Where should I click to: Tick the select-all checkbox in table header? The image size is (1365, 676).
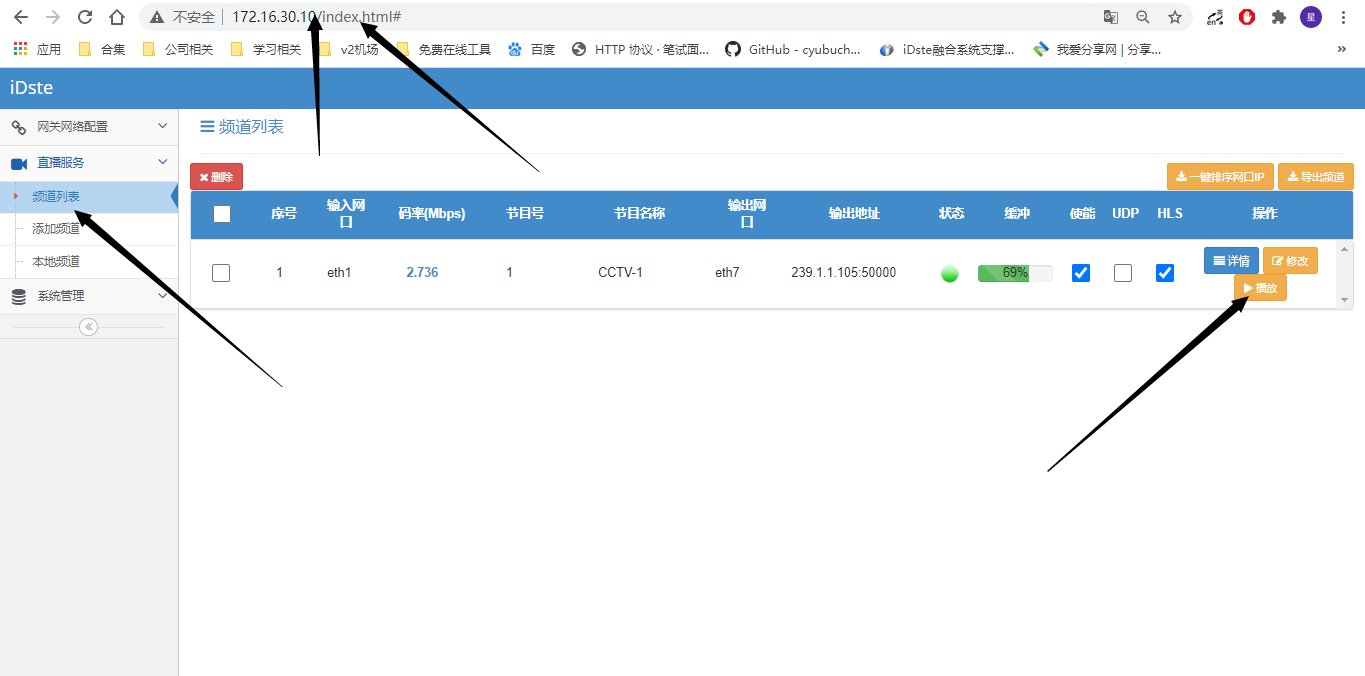point(222,214)
